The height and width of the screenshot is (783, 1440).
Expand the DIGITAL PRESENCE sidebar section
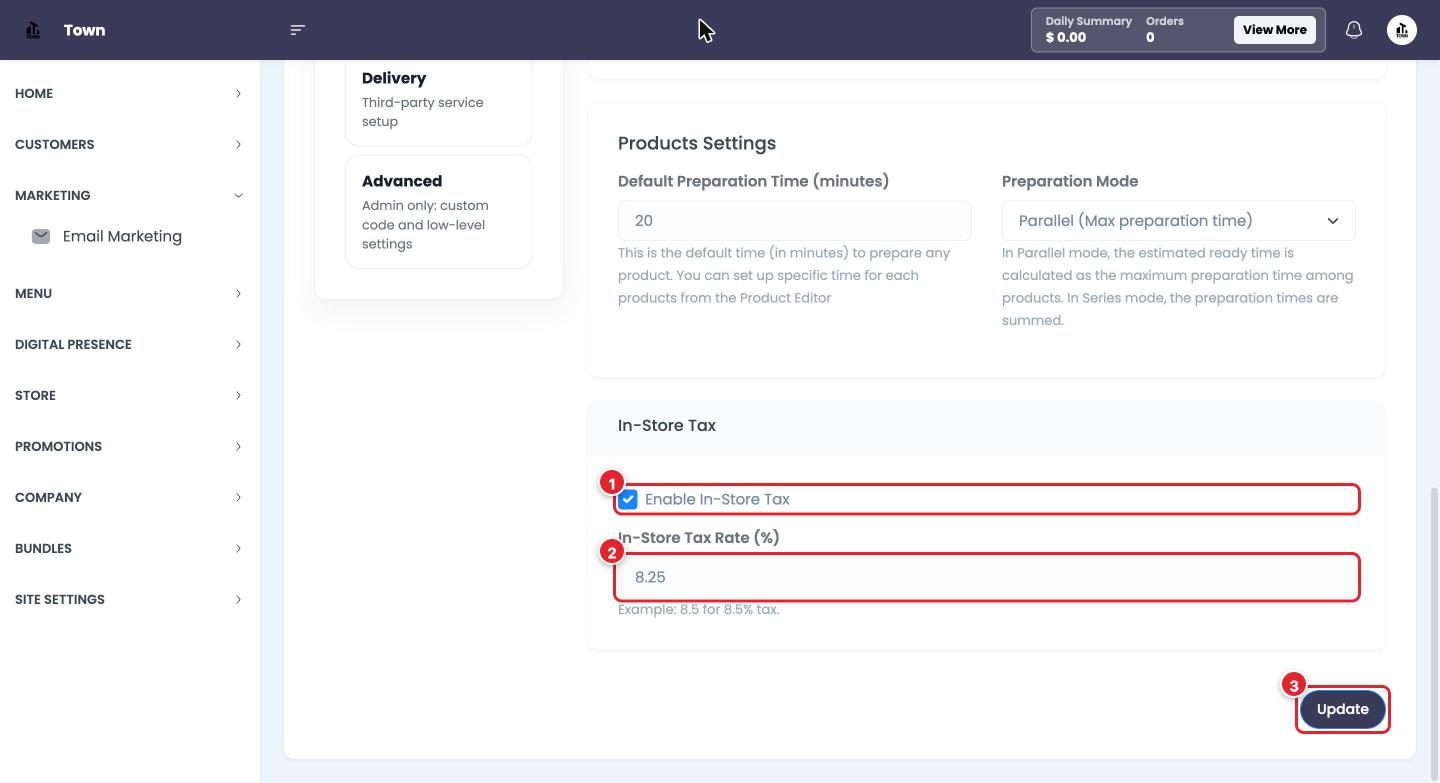pyautogui.click(x=128, y=344)
